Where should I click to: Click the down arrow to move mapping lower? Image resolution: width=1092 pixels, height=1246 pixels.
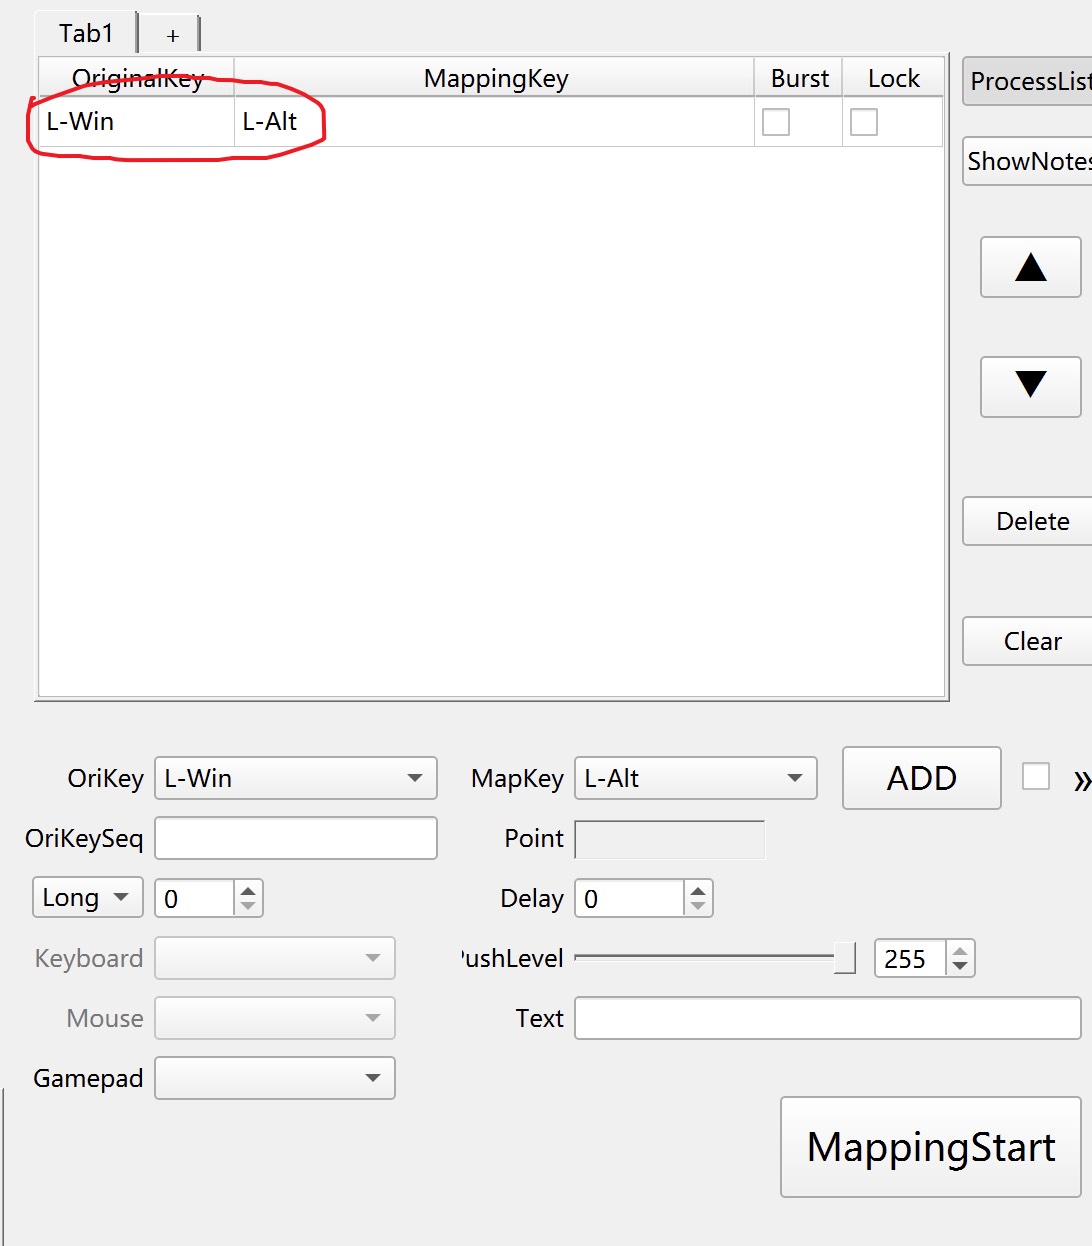(1030, 387)
